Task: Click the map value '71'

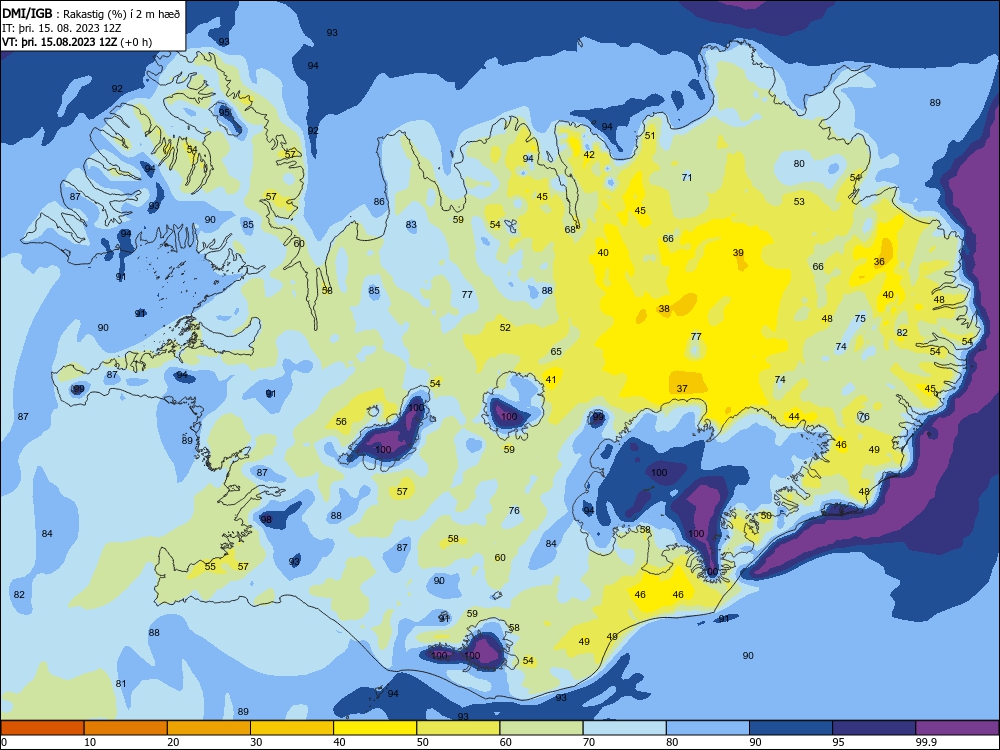Action: [687, 177]
